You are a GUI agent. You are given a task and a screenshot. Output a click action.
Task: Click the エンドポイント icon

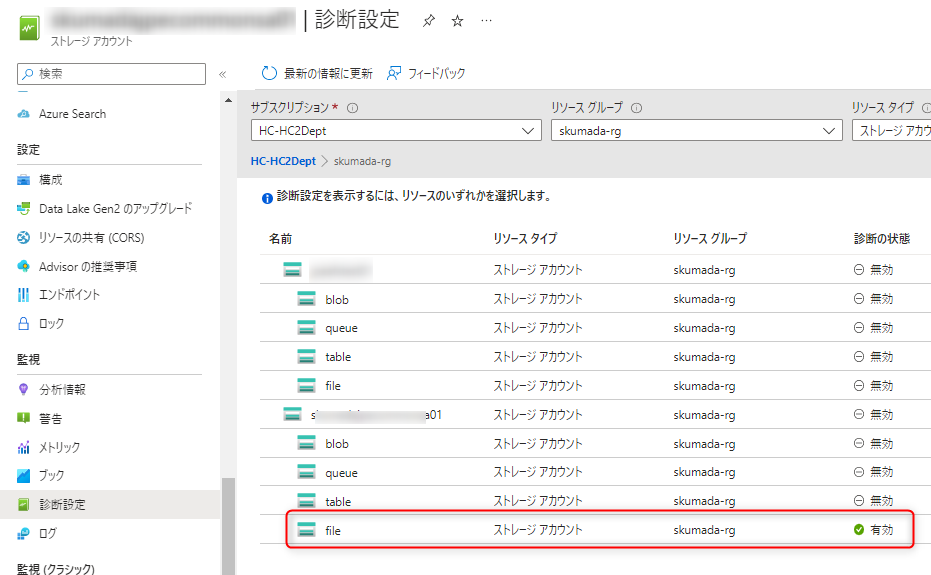point(23,295)
